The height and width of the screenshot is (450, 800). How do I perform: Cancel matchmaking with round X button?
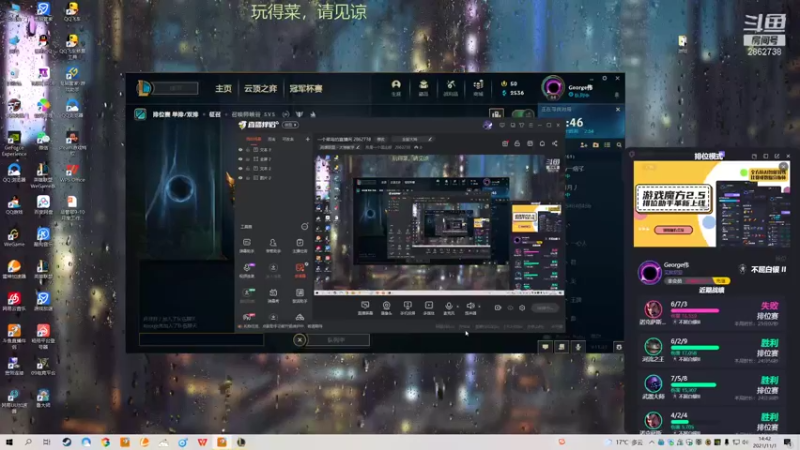point(300,340)
